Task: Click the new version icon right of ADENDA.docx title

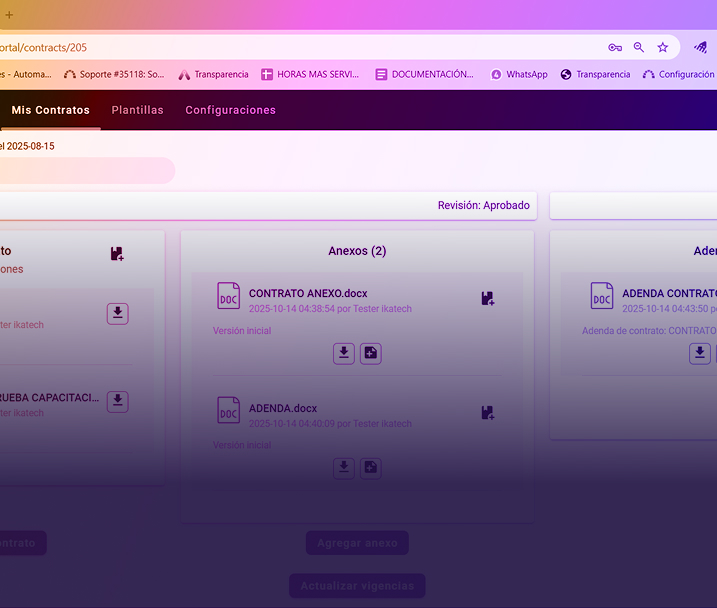Action: (x=488, y=412)
